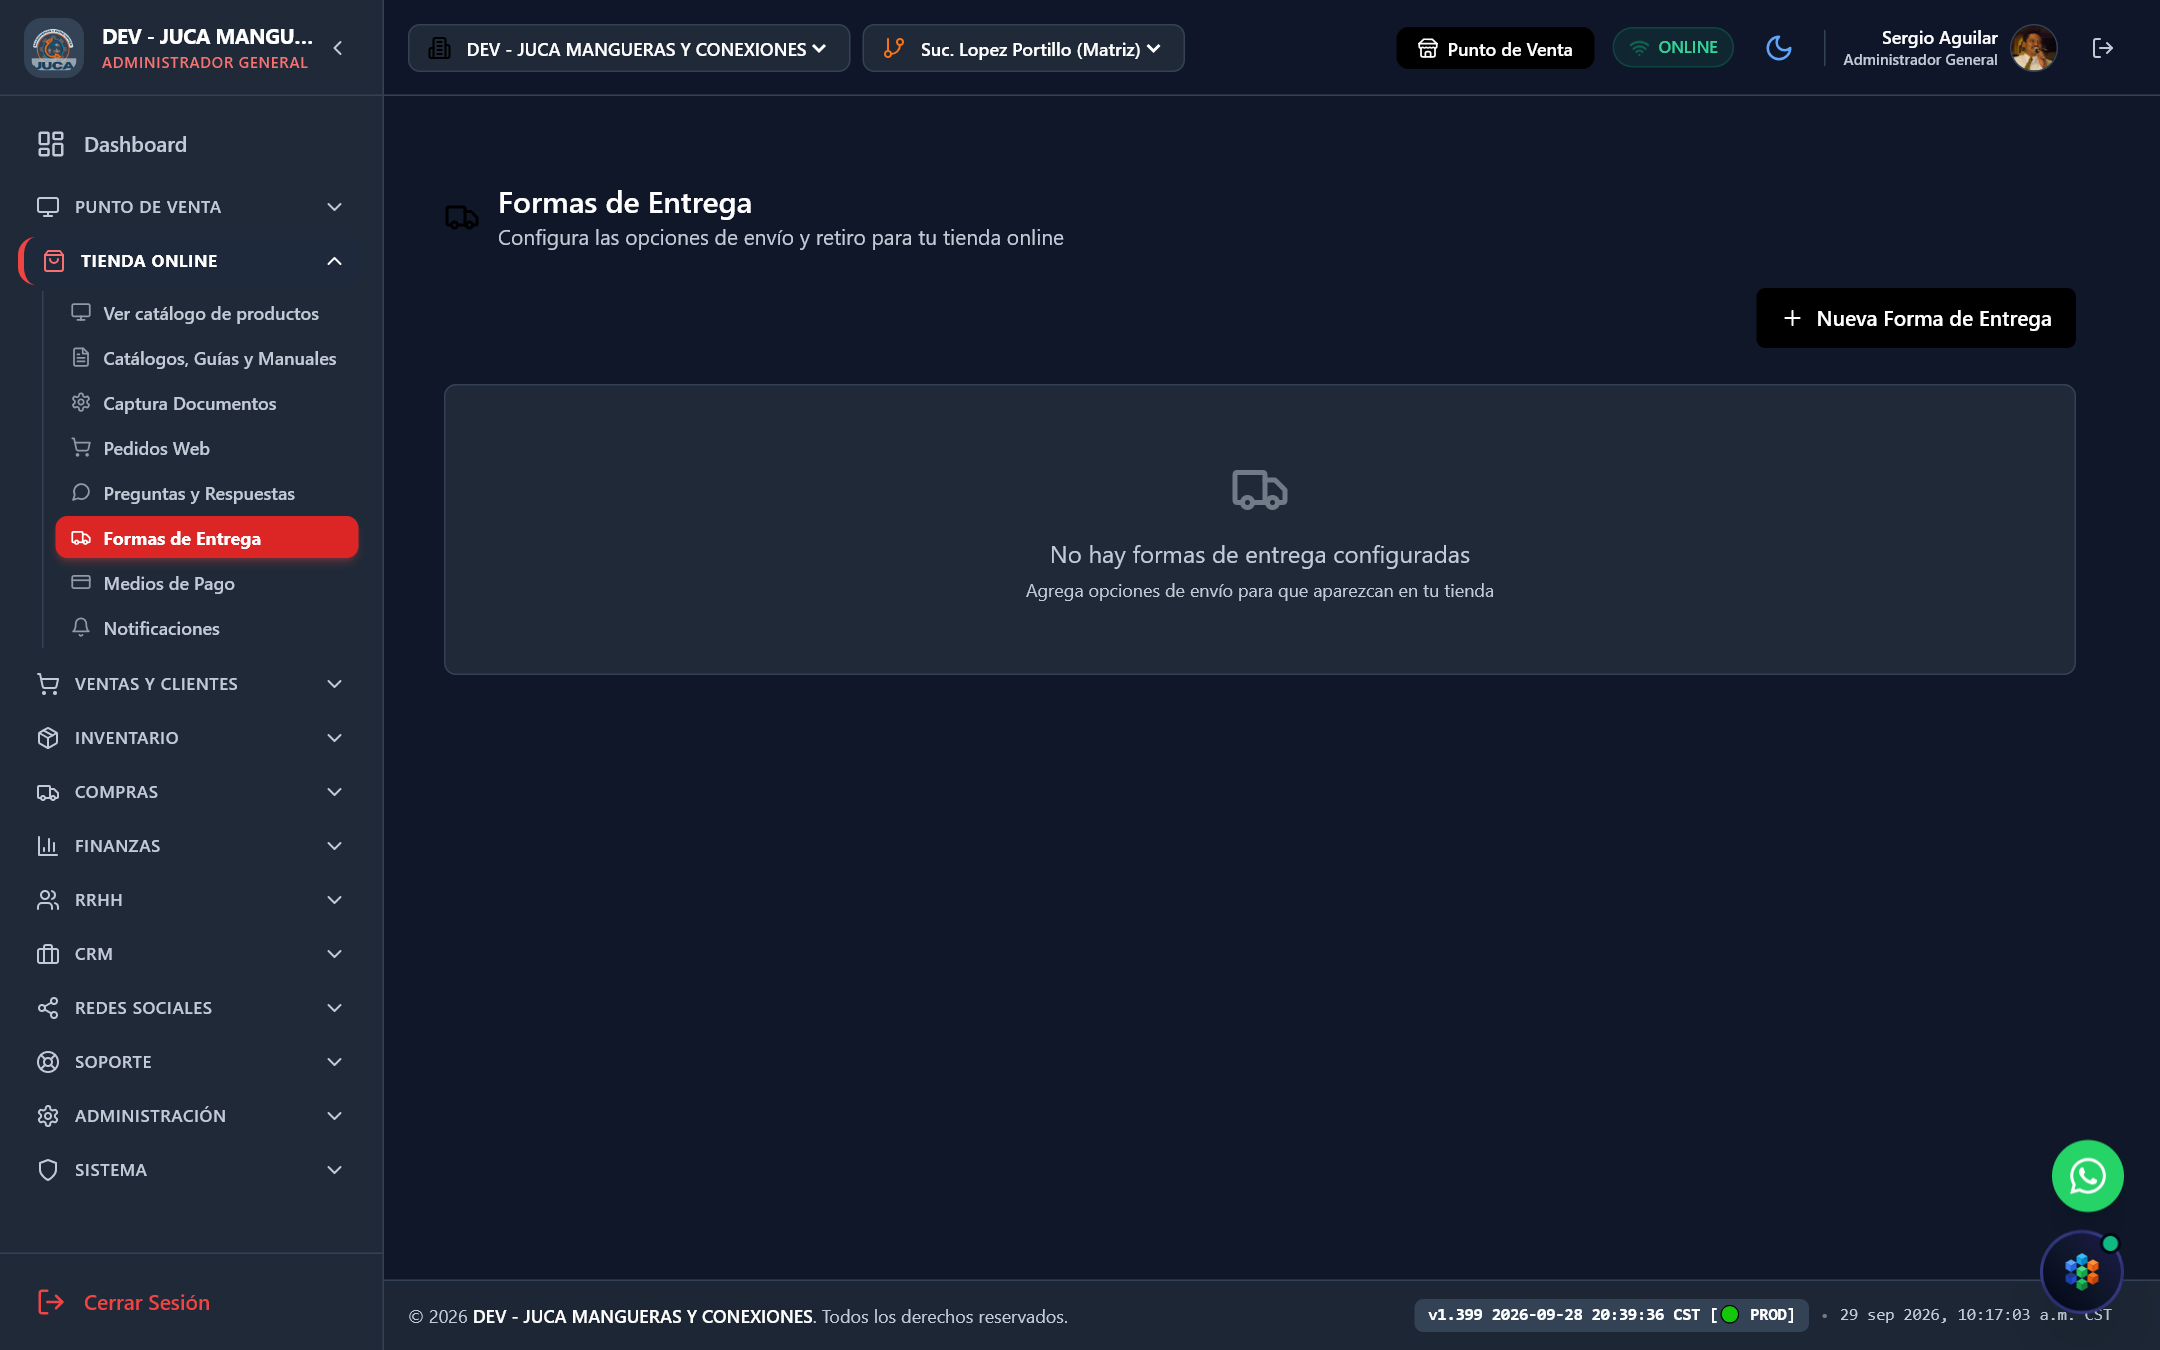This screenshot has height=1350, width=2160.
Task: Open Sergio Aguilar's profile avatar
Action: coord(2034,48)
